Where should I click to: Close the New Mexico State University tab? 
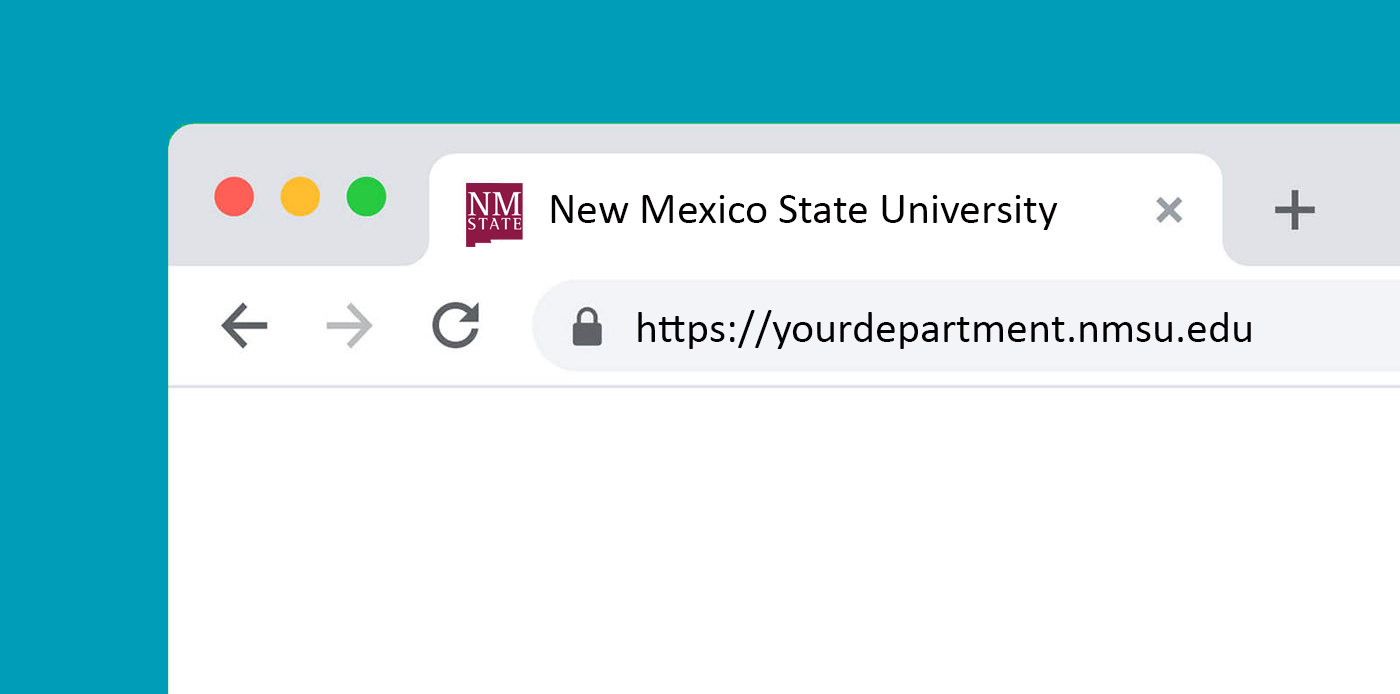[1169, 210]
